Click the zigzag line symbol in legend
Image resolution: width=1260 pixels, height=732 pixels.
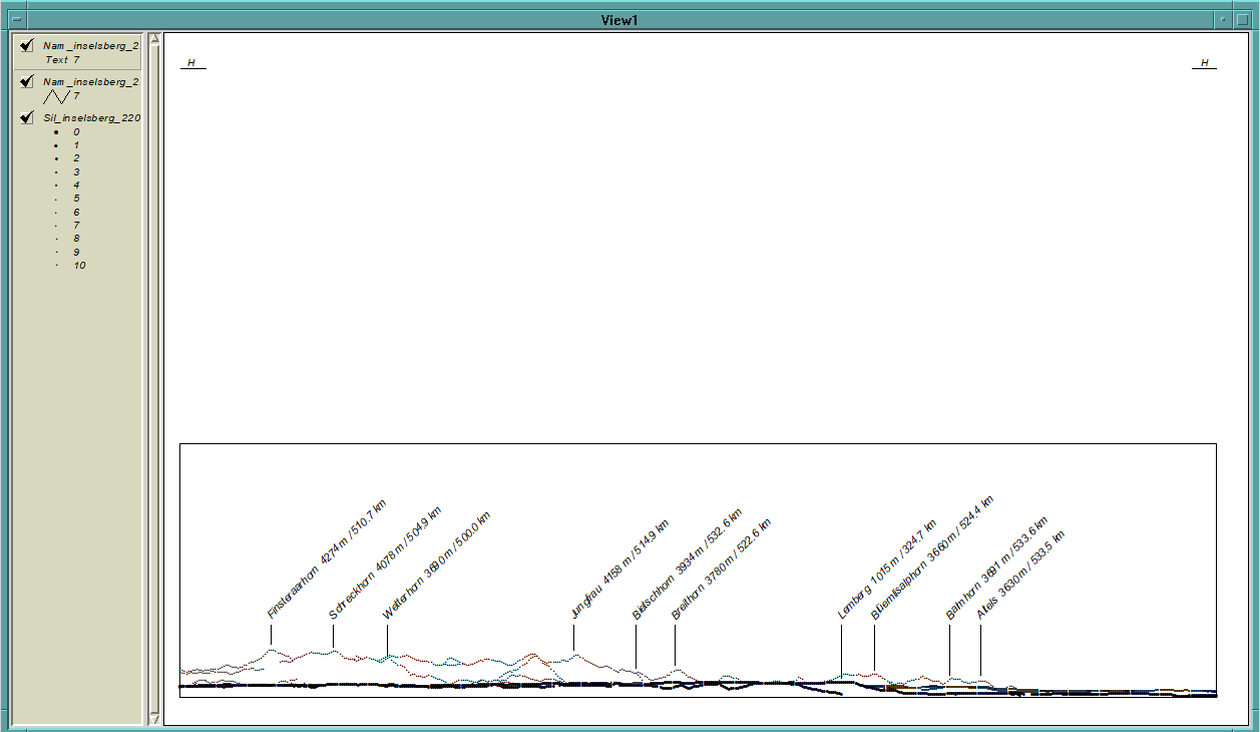click(x=56, y=97)
